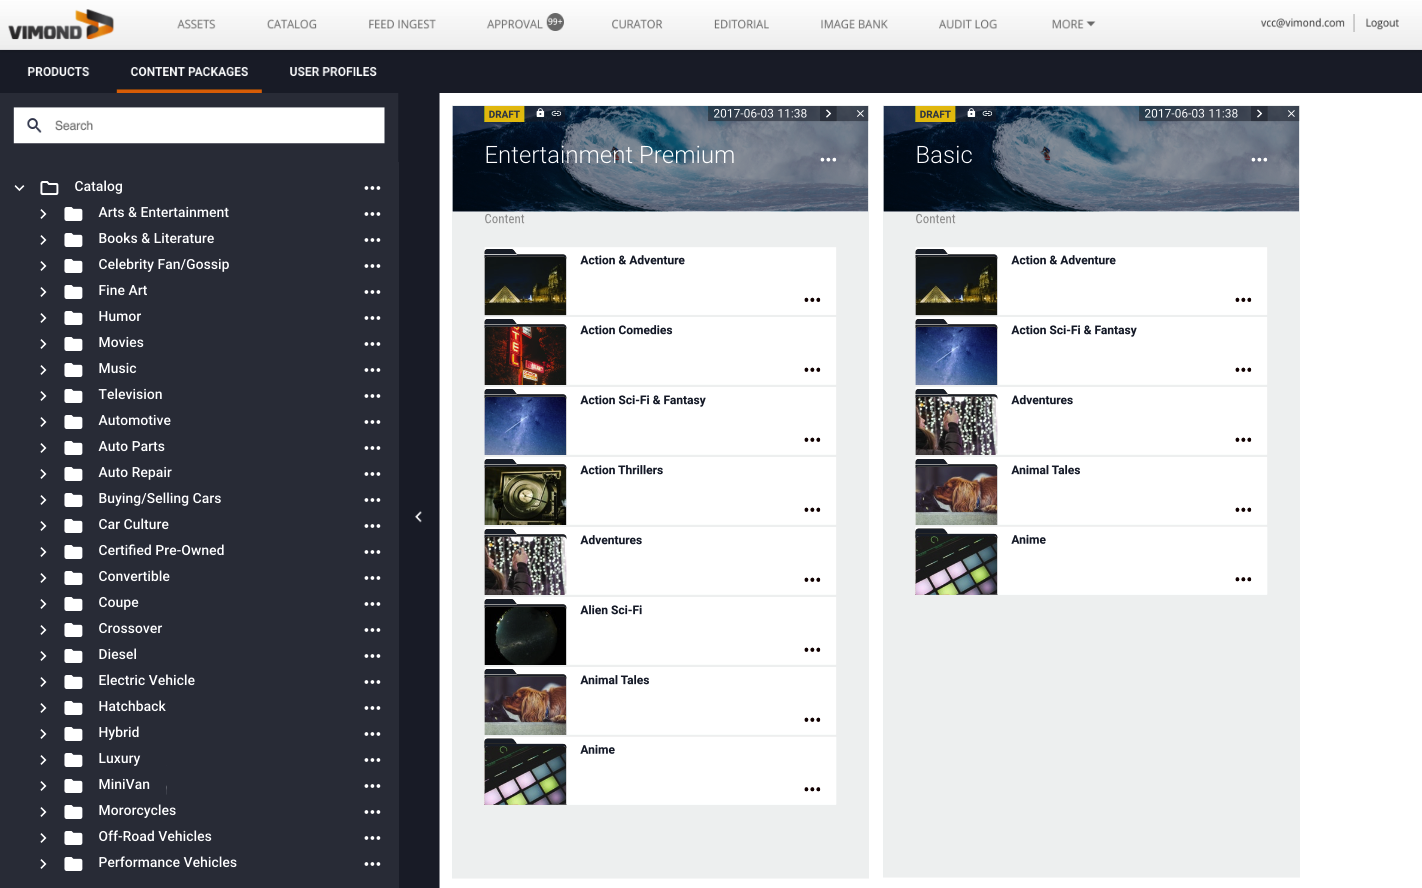The image size is (1422, 888).
Task: Open options menu for the Movies folder
Action: tap(372, 344)
